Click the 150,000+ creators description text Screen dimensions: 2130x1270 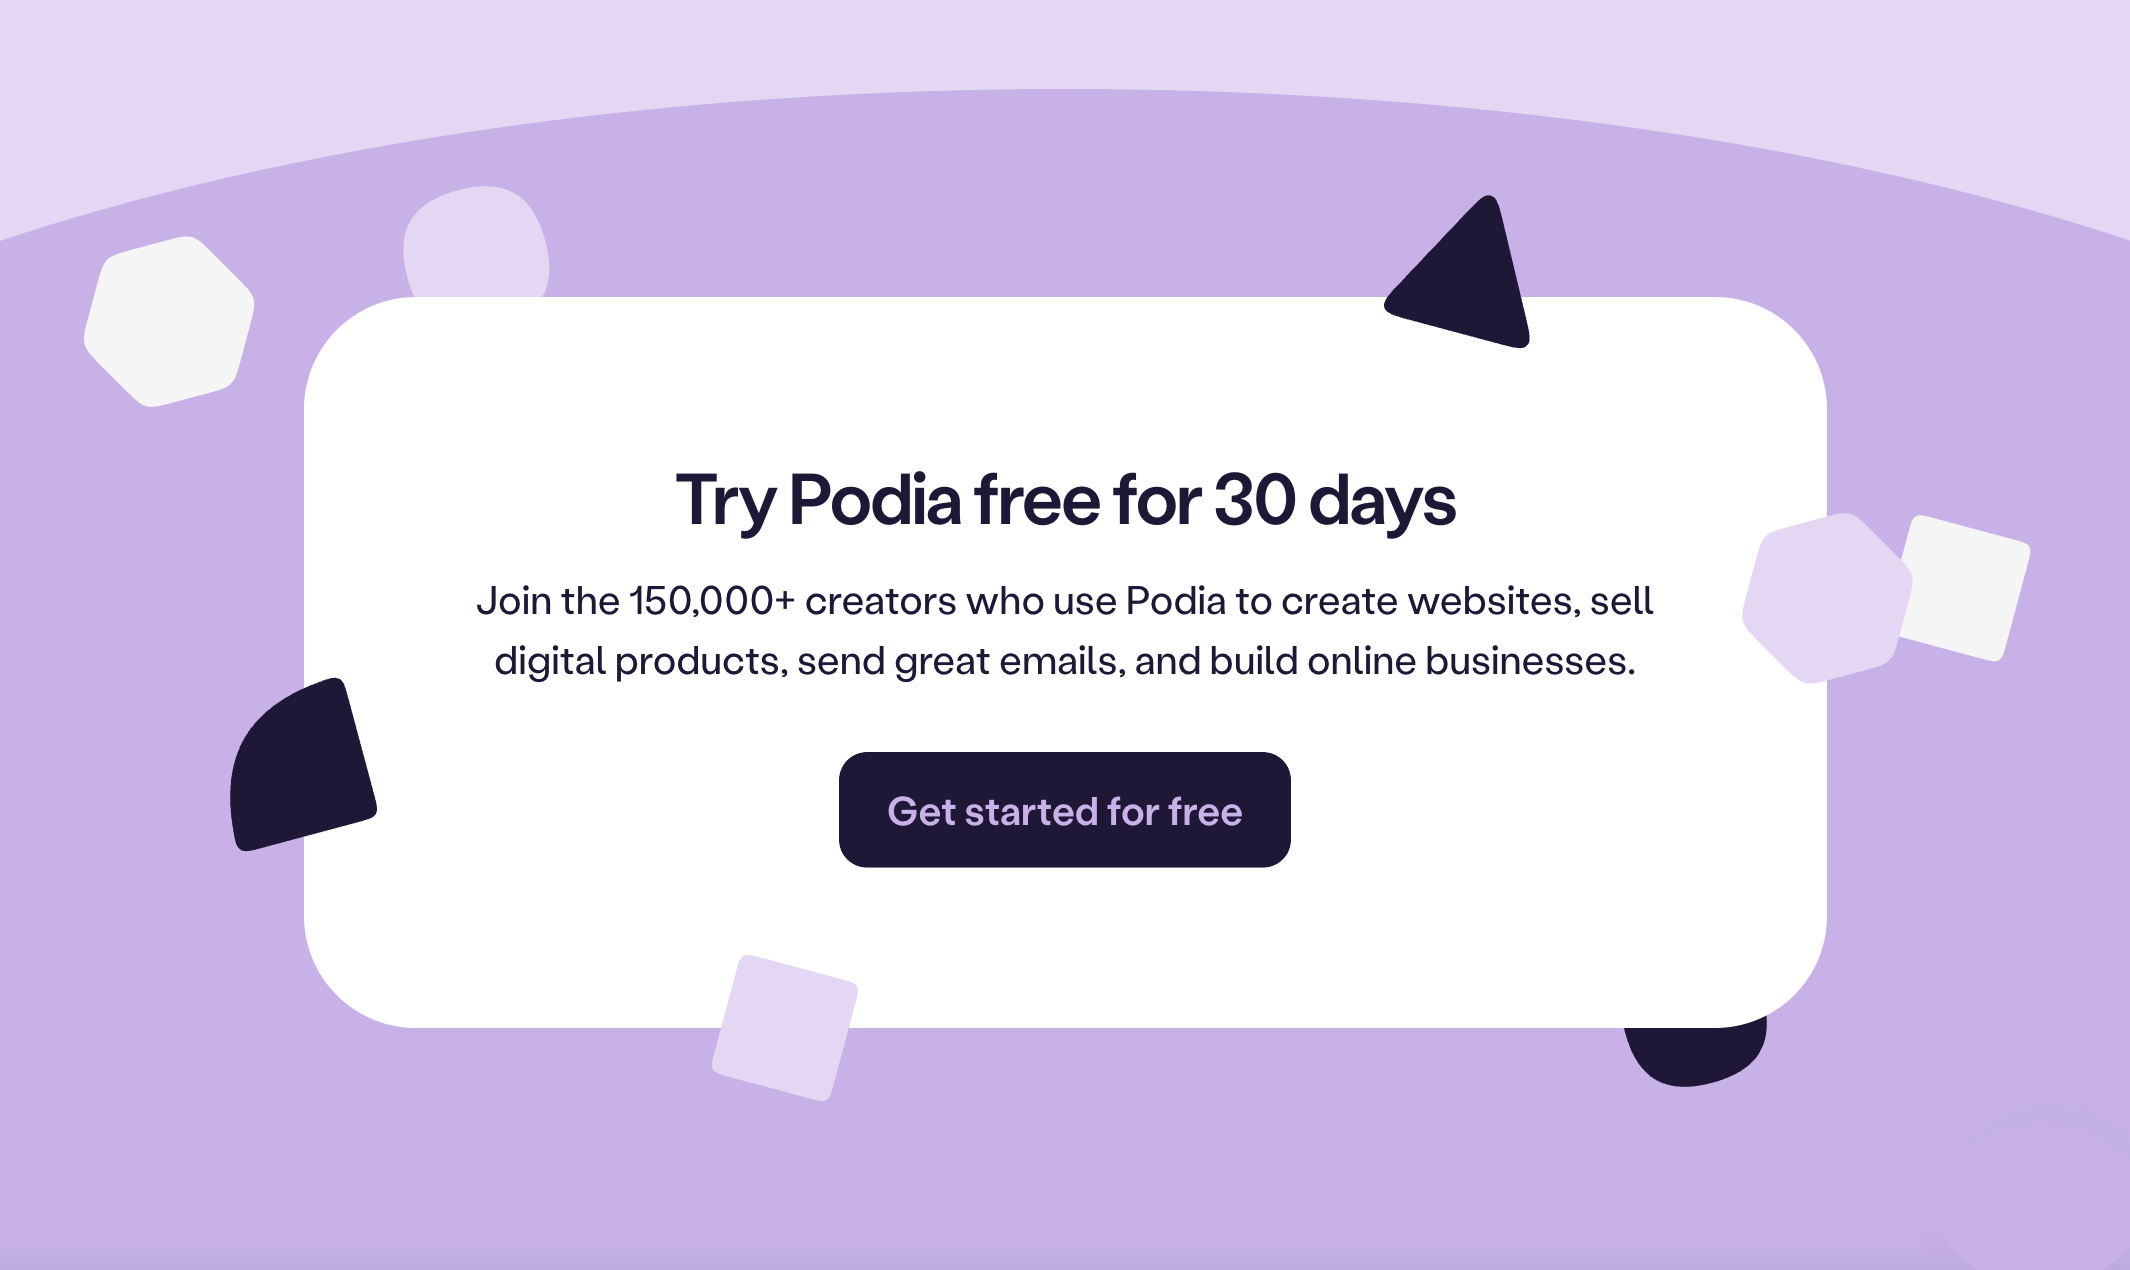[x=1065, y=630]
